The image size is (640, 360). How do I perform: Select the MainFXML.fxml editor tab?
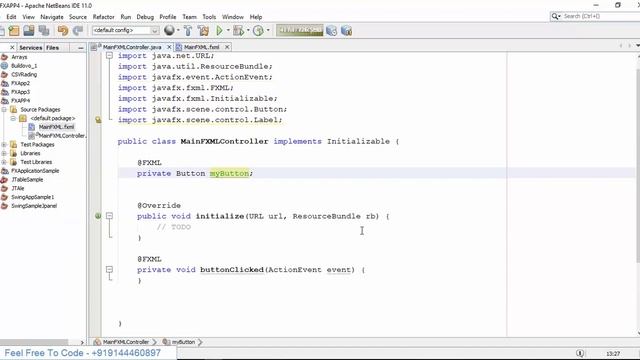pos(201,47)
